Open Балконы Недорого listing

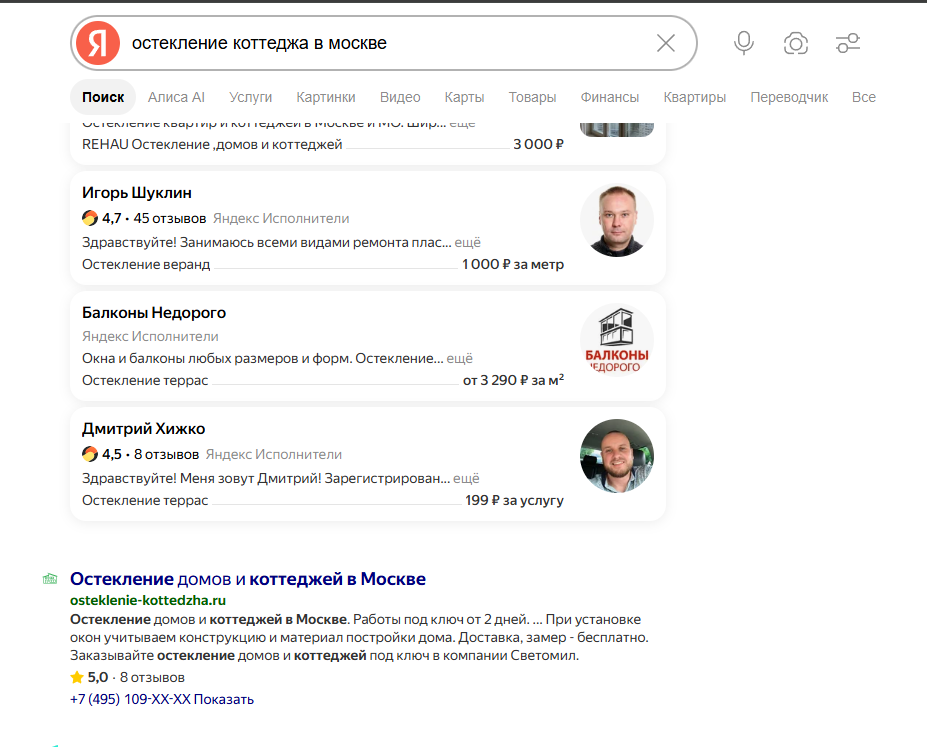(154, 313)
